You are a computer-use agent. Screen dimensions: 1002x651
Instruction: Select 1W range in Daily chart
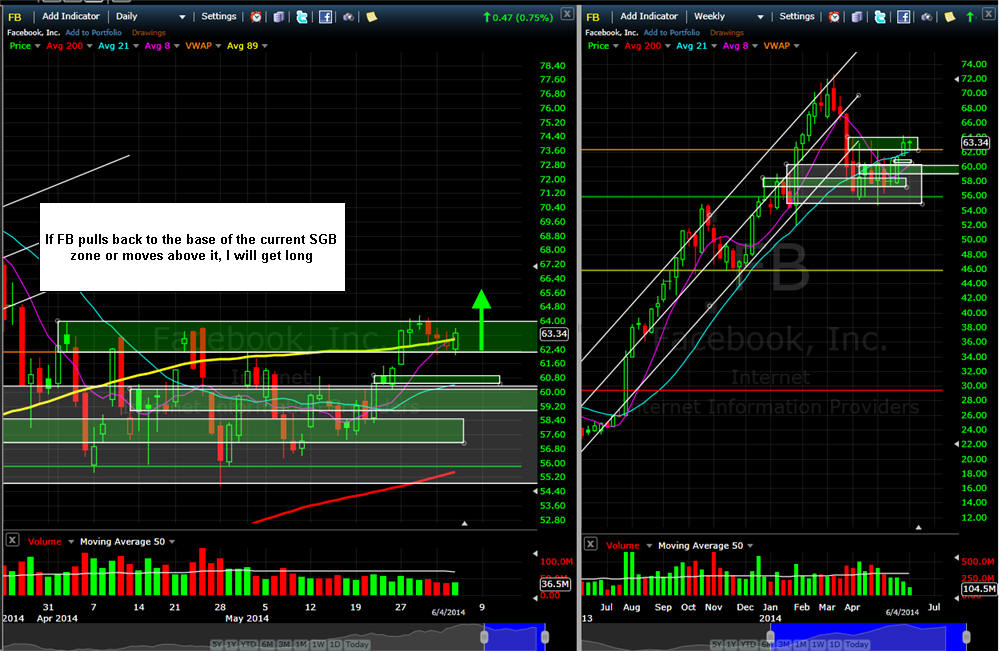click(318, 644)
